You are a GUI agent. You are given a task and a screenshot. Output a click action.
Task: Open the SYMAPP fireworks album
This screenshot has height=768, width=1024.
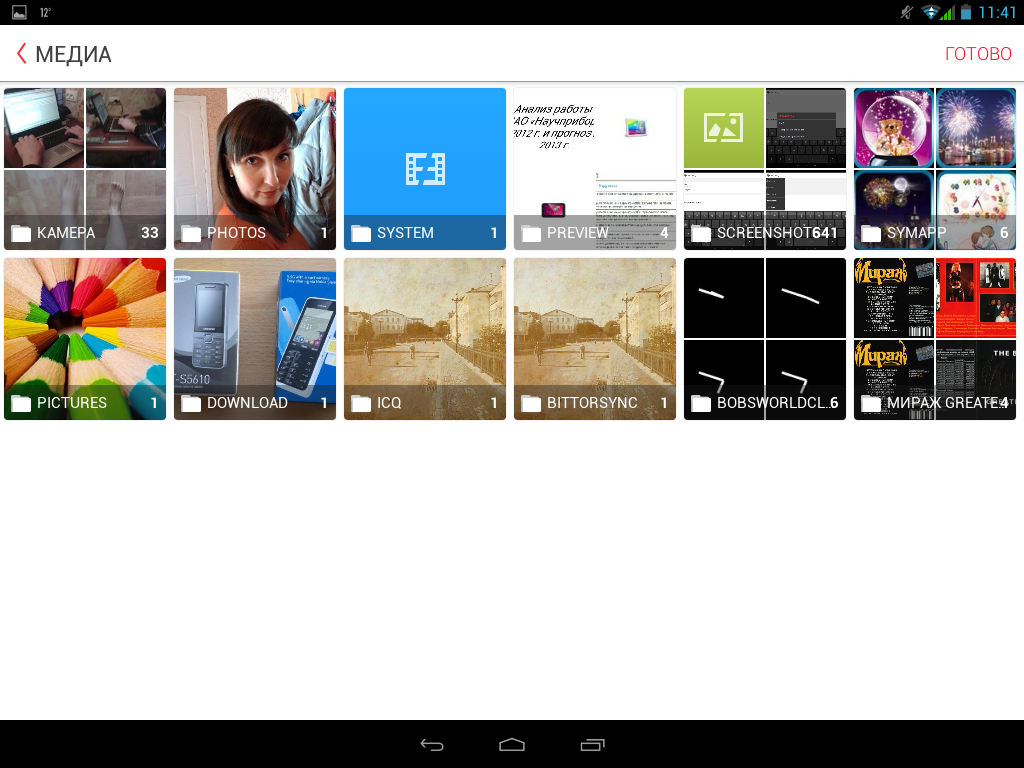tap(935, 168)
